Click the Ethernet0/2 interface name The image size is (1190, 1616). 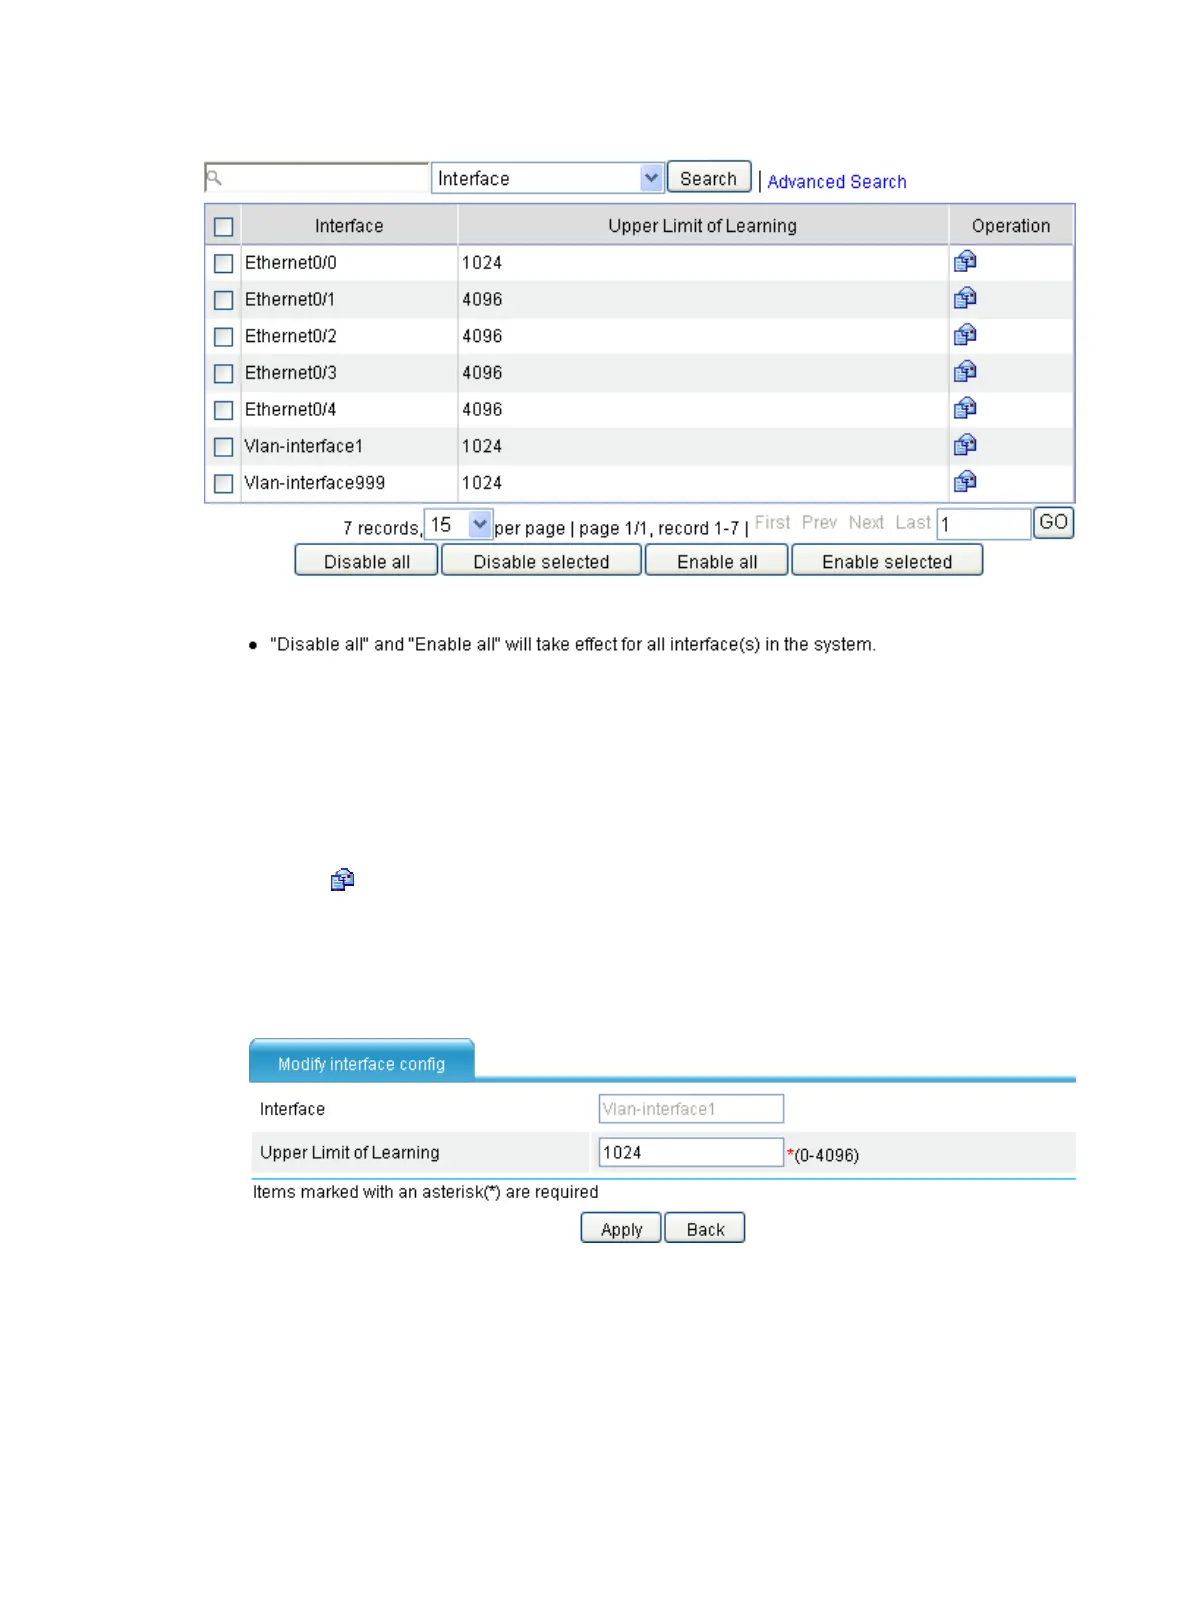(x=291, y=336)
